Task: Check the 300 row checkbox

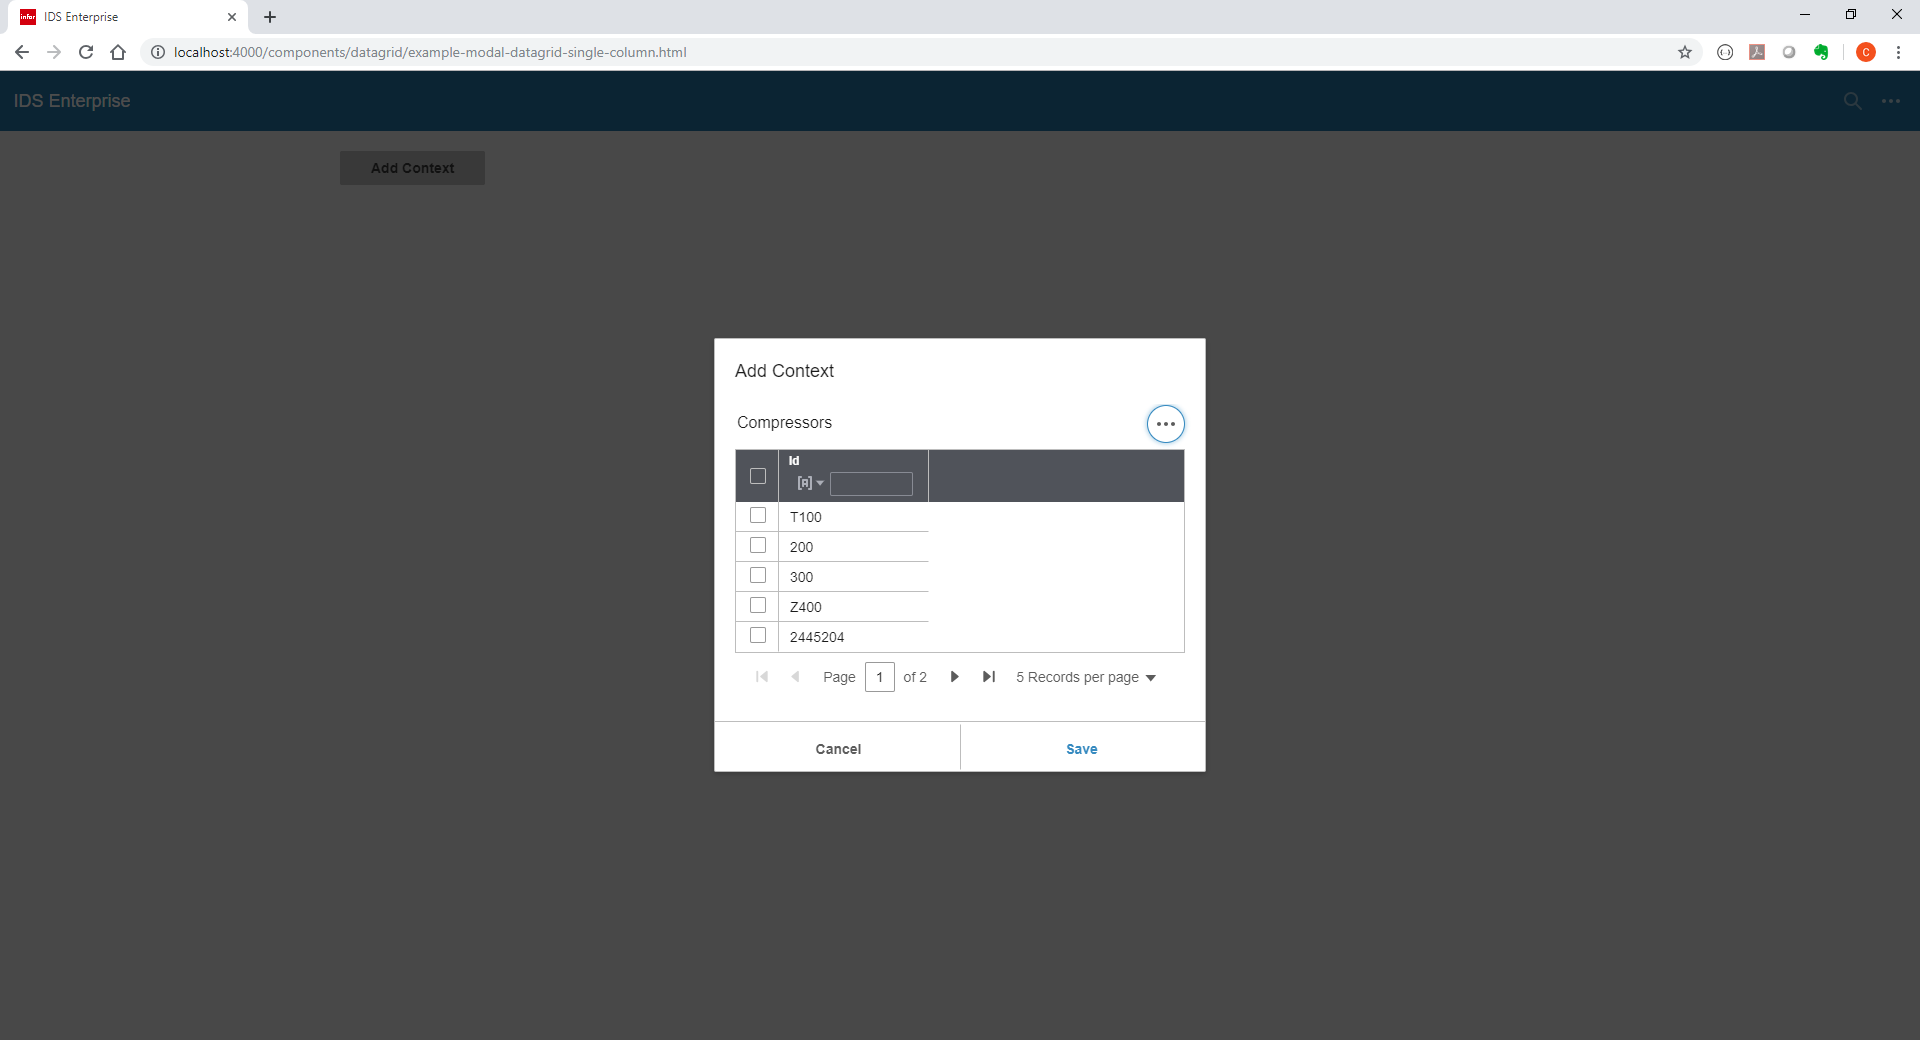Action: pyautogui.click(x=758, y=576)
